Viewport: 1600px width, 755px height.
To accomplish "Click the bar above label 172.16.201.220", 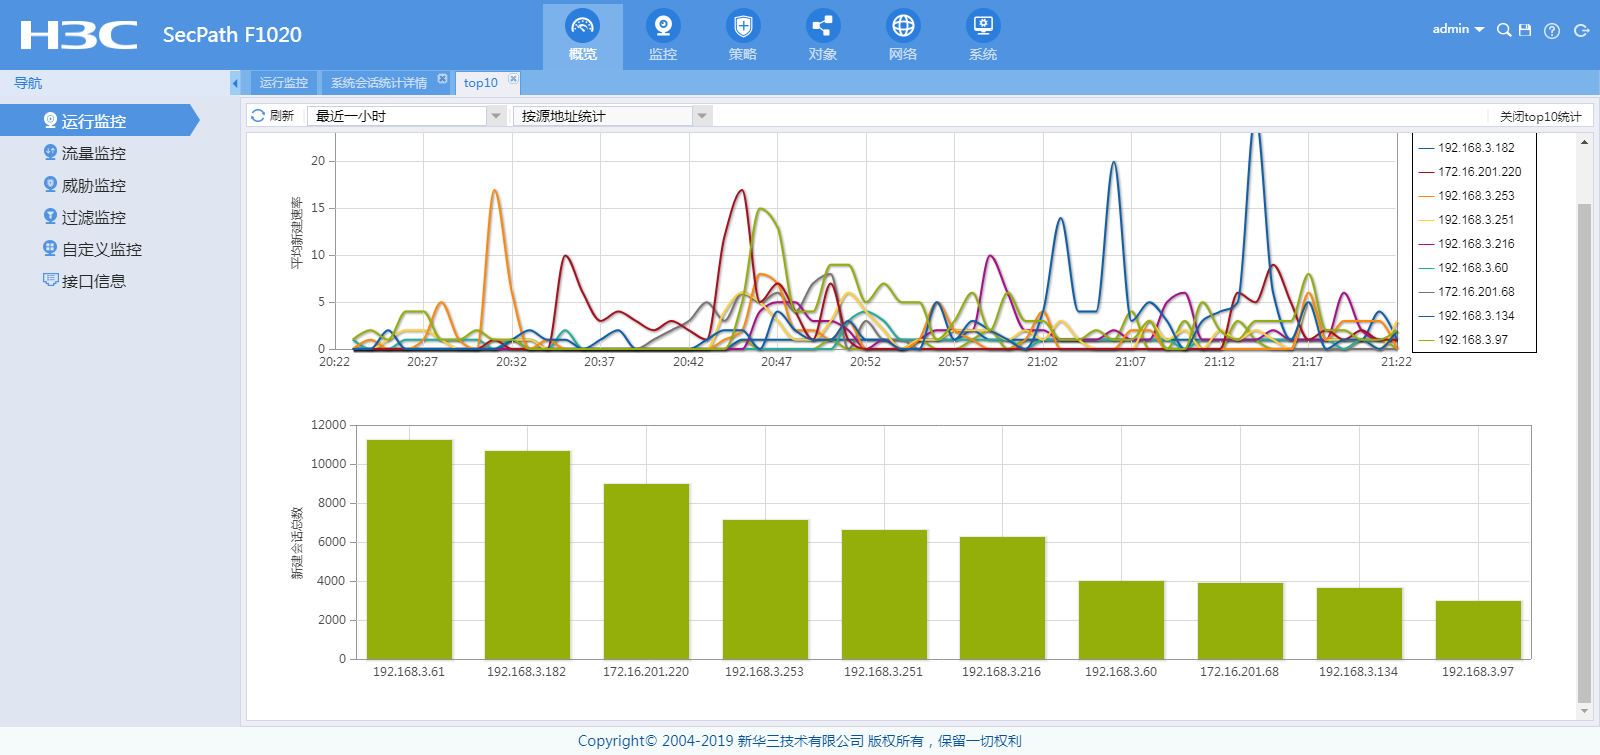I will point(647,571).
